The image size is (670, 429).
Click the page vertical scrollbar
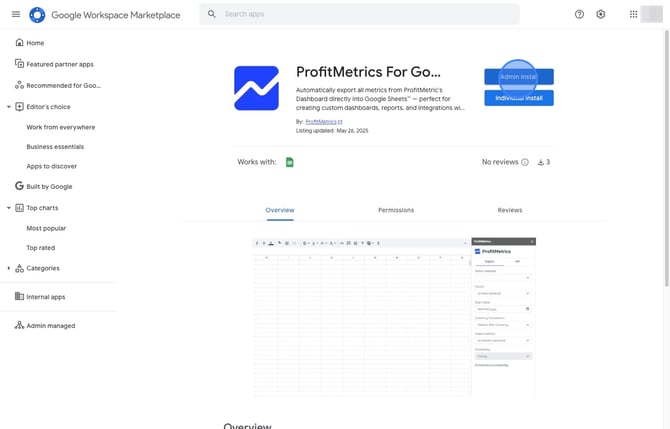(x=667, y=158)
